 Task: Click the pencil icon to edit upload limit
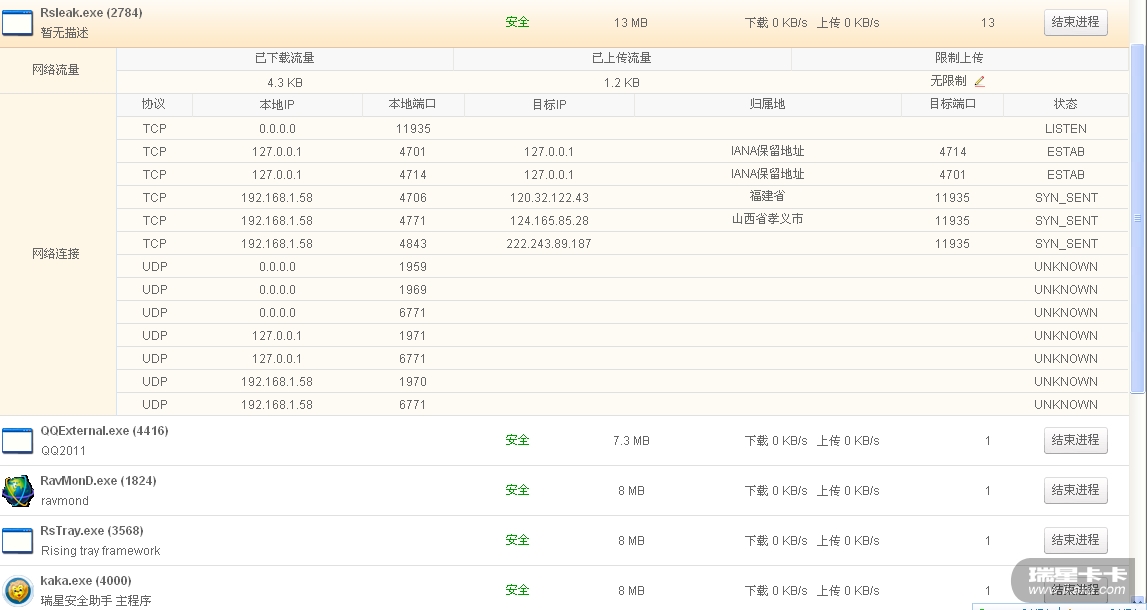click(x=980, y=81)
